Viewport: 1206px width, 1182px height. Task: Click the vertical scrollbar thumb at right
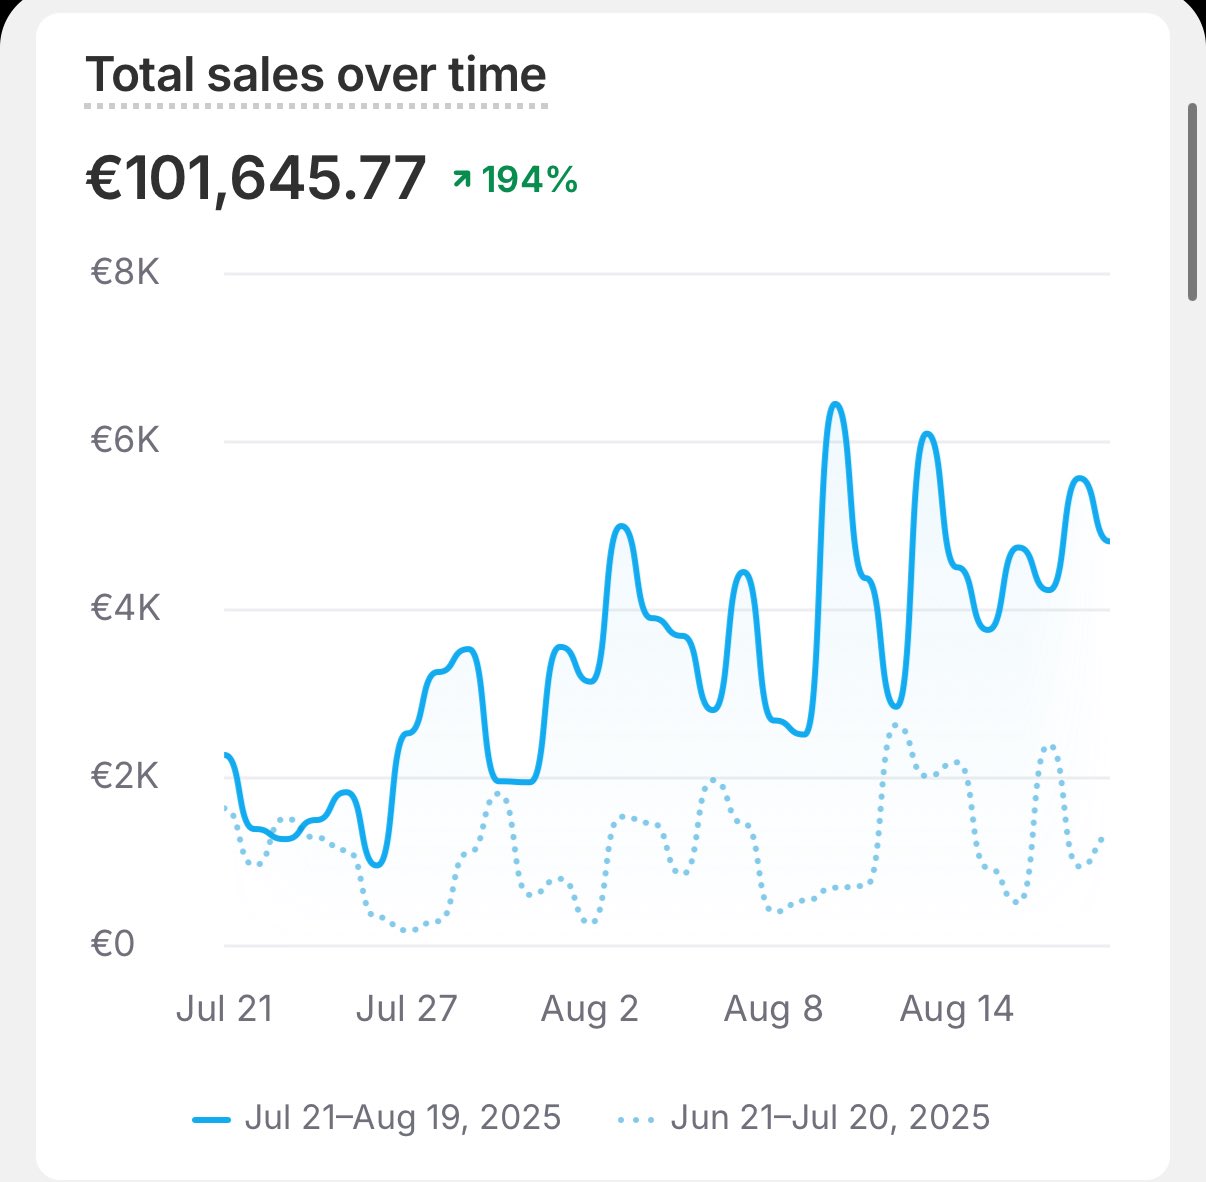pos(1192,200)
